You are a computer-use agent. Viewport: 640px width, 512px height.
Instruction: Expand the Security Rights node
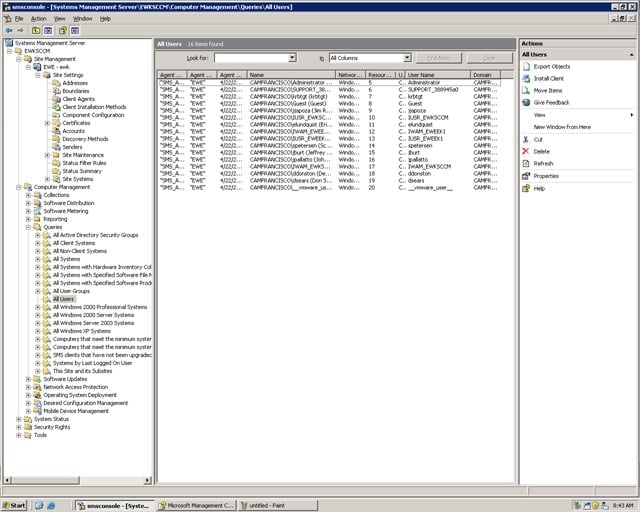[19, 427]
